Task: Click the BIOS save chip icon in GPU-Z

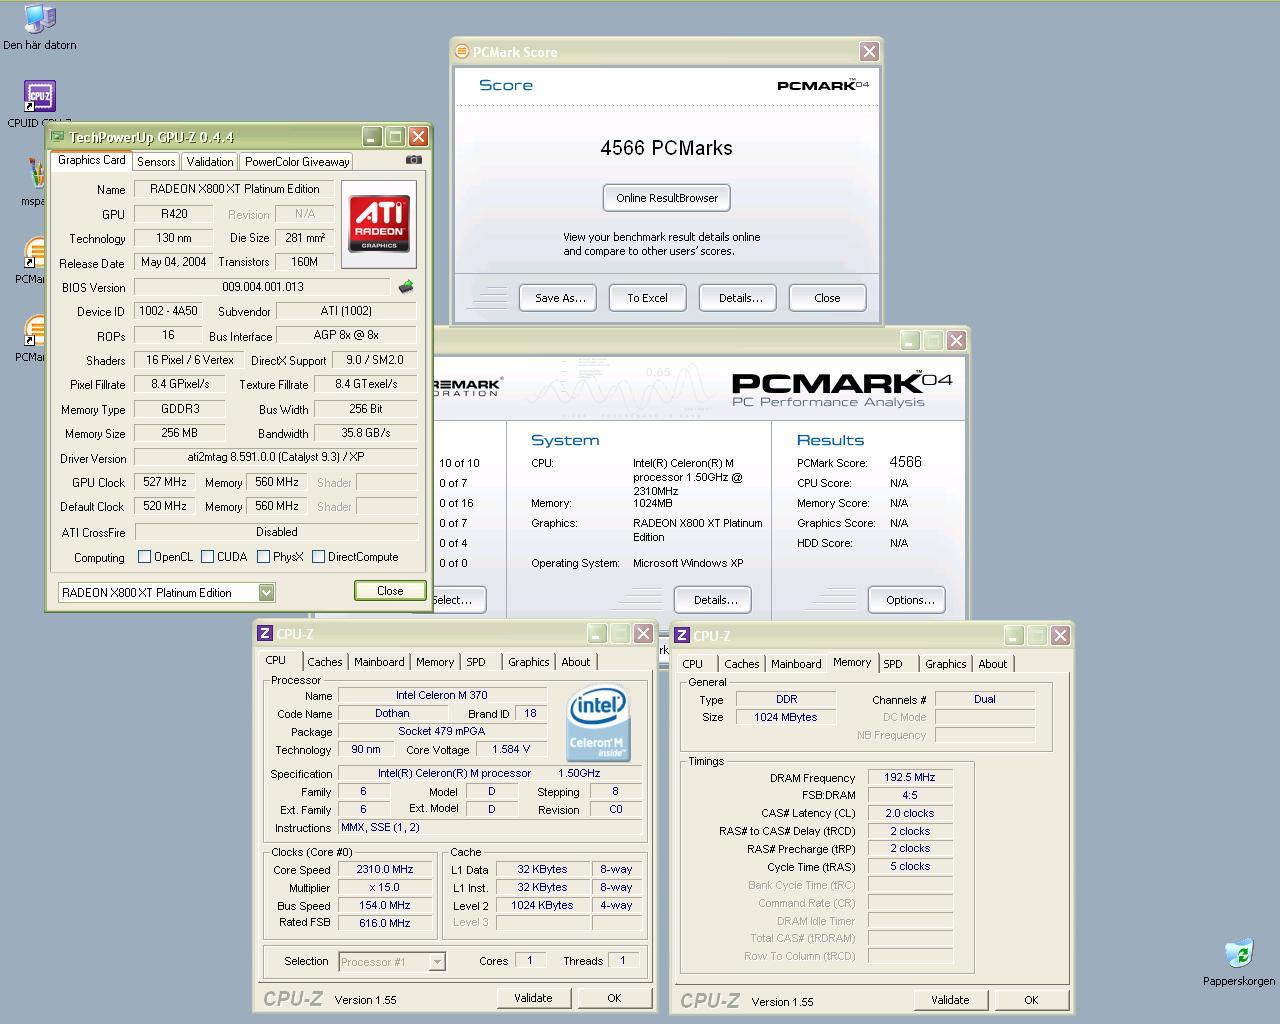Action: pyautogui.click(x=406, y=287)
